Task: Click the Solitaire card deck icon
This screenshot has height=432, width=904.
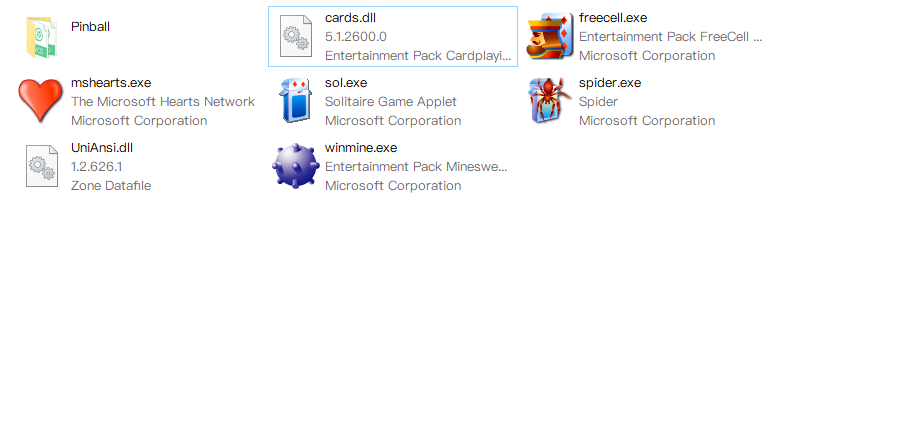Action: click(x=296, y=101)
